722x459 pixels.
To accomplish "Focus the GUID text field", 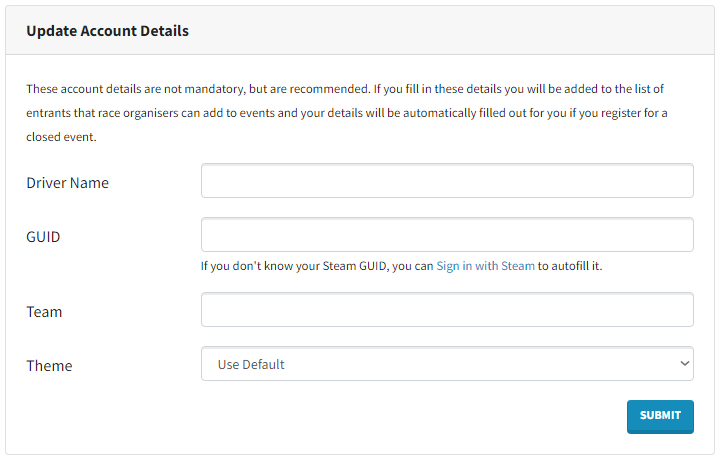I will tap(447, 235).
